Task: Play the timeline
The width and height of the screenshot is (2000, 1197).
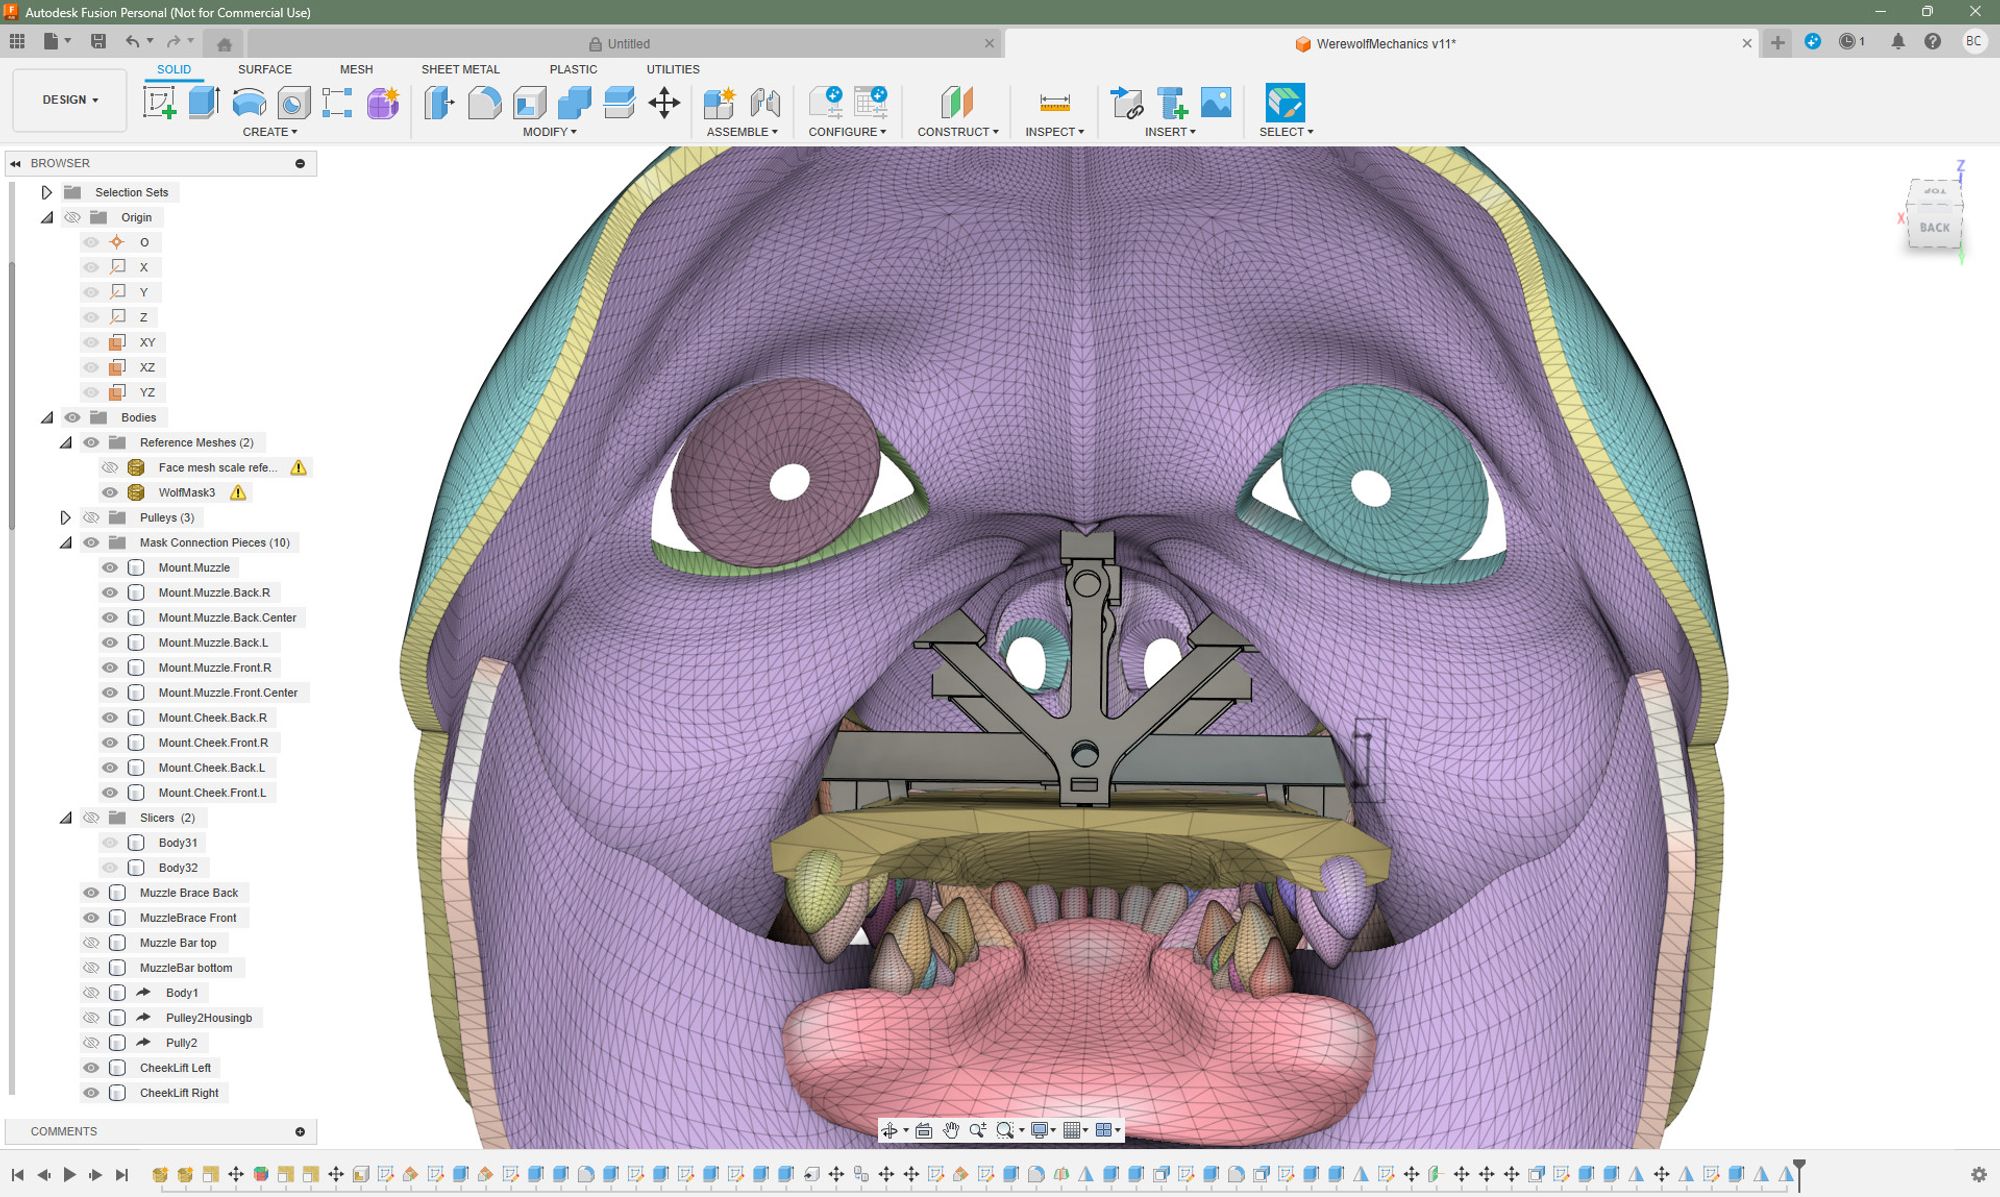Action: pos(69,1175)
